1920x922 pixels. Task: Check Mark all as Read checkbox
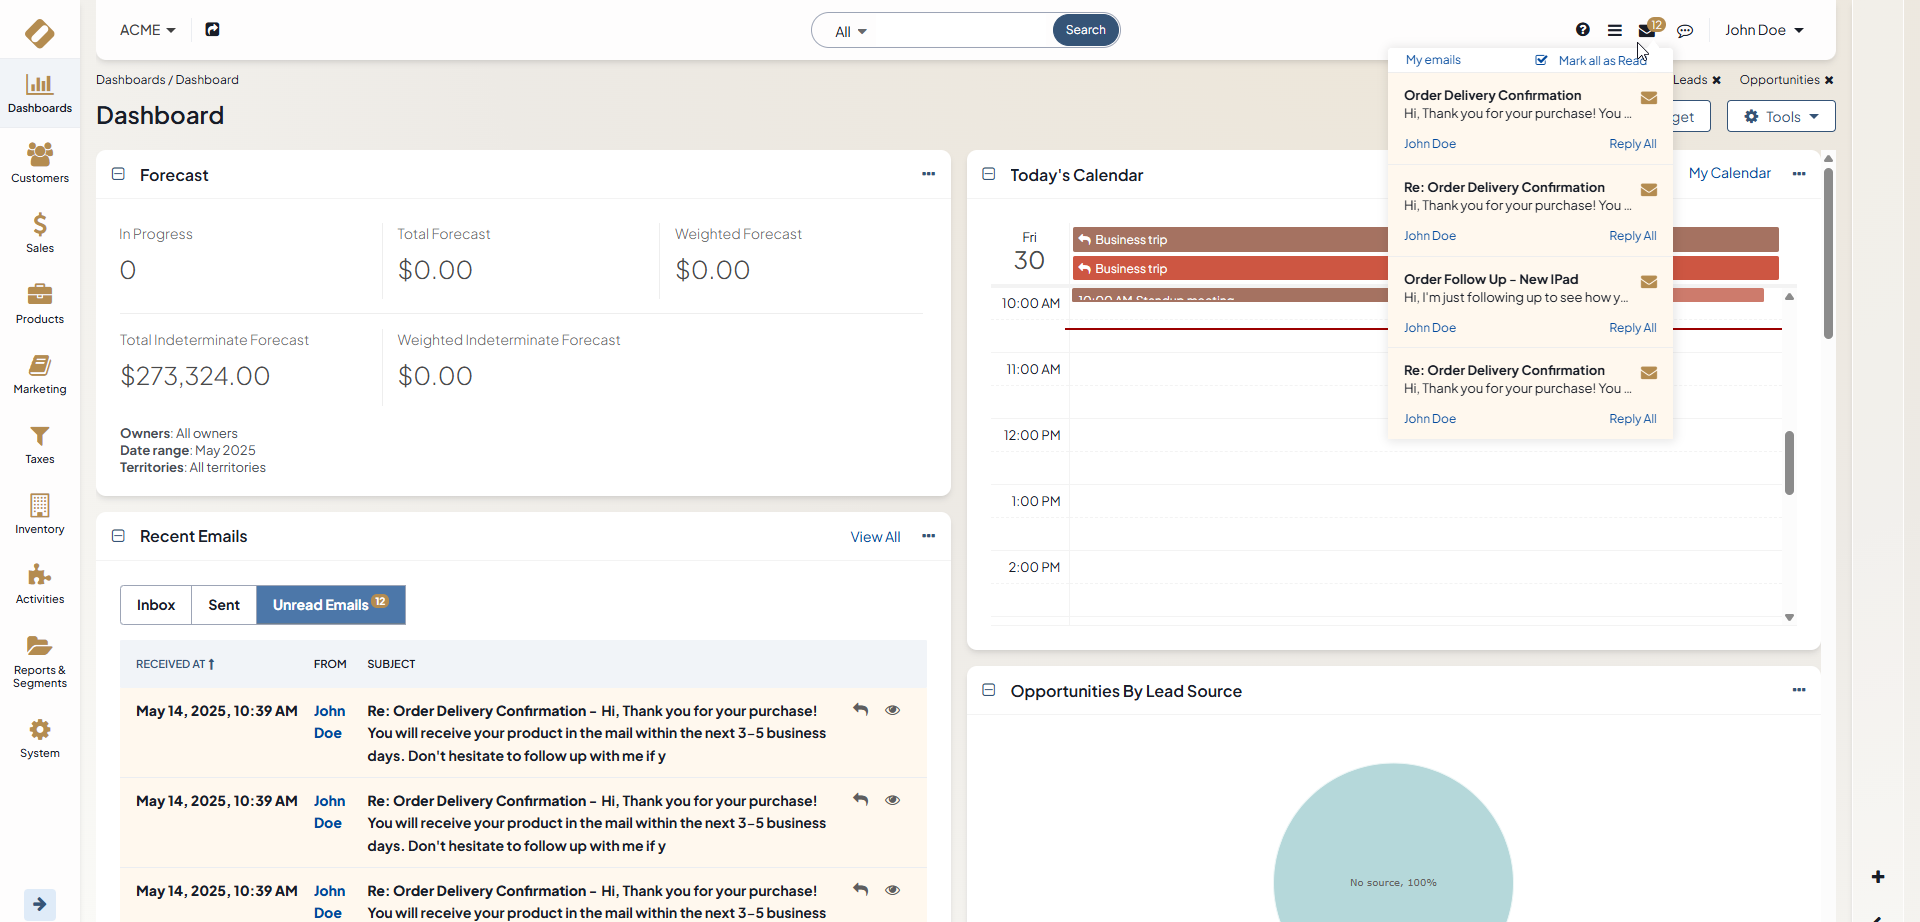click(x=1541, y=61)
